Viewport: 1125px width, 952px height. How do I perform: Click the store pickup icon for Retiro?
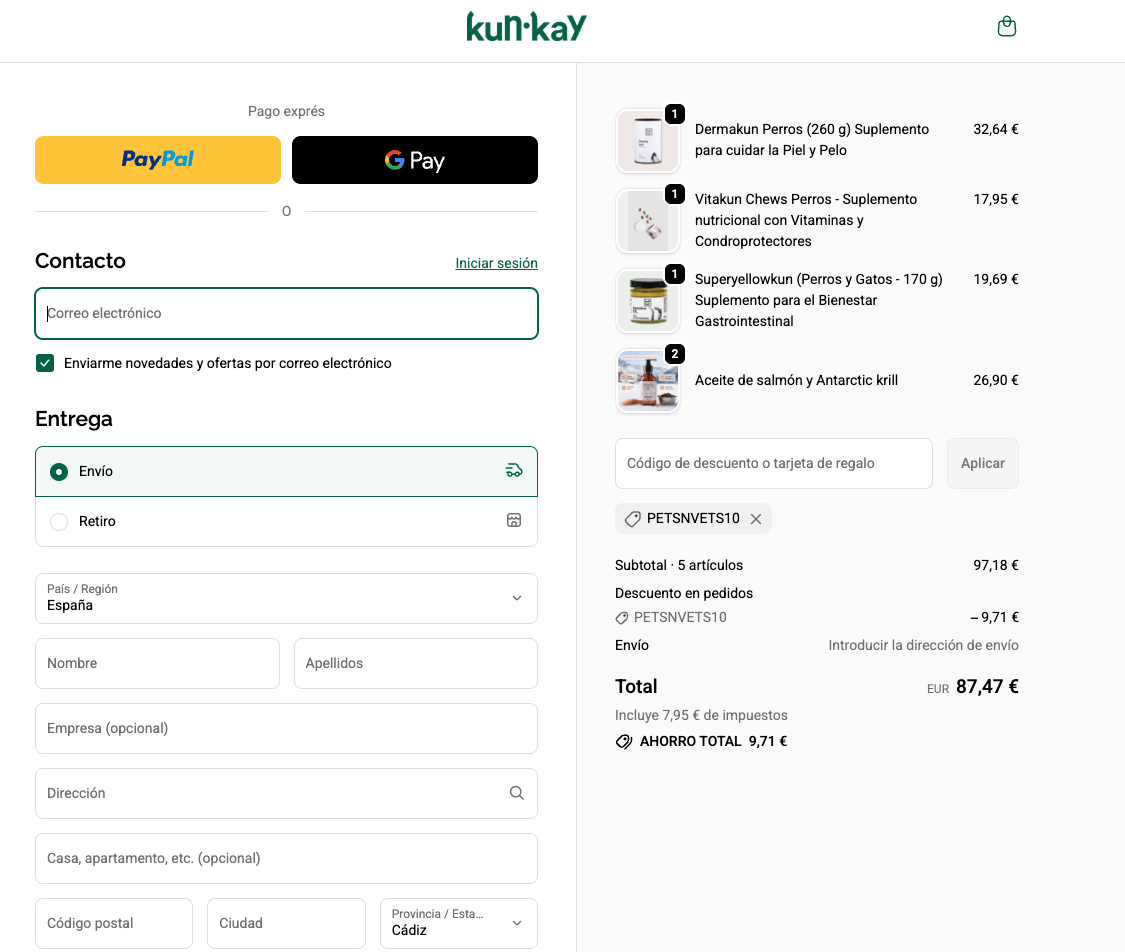514,521
